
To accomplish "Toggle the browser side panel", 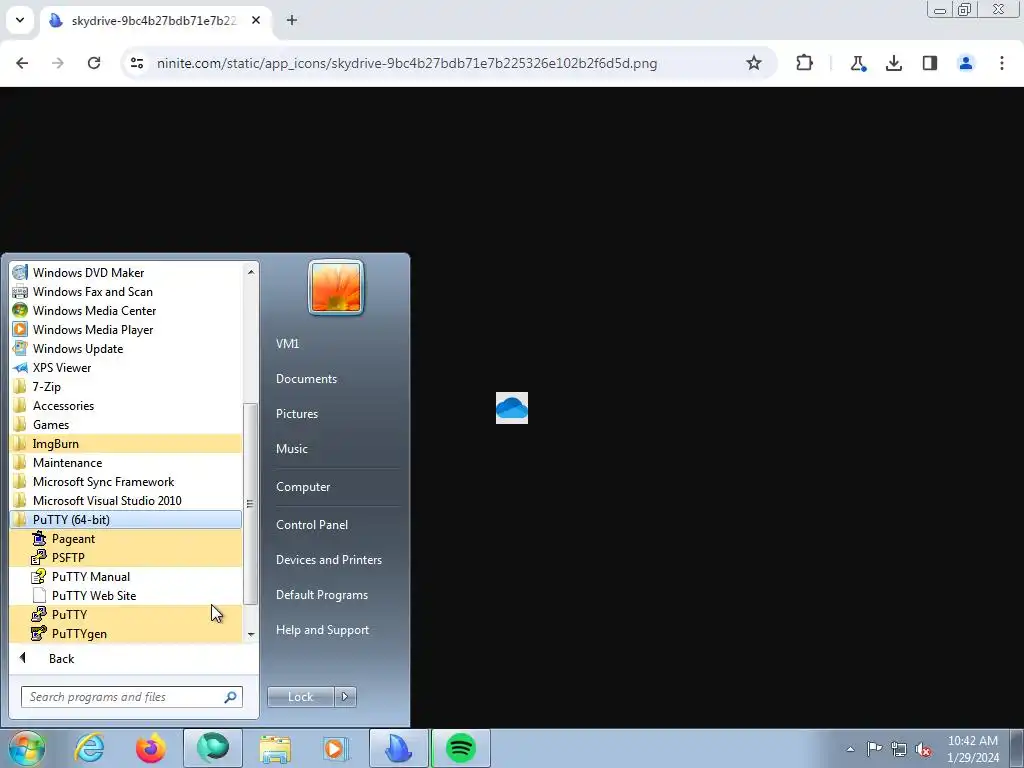I will pyautogui.click(x=930, y=63).
